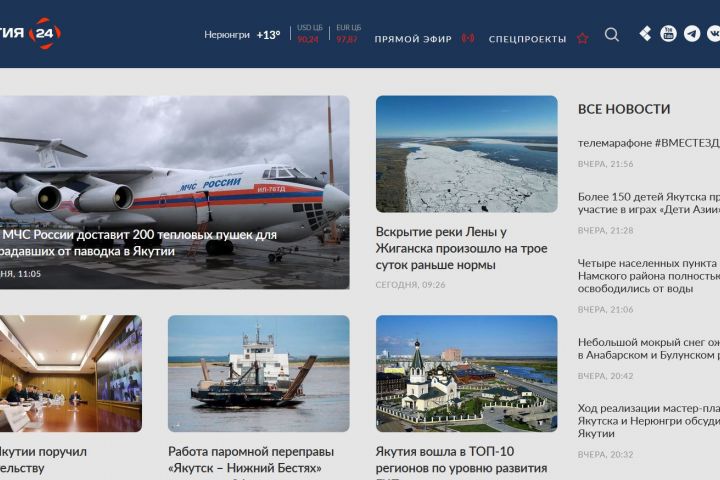Open the Telegram channel icon
The image size is (720, 480).
pos(692,34)
